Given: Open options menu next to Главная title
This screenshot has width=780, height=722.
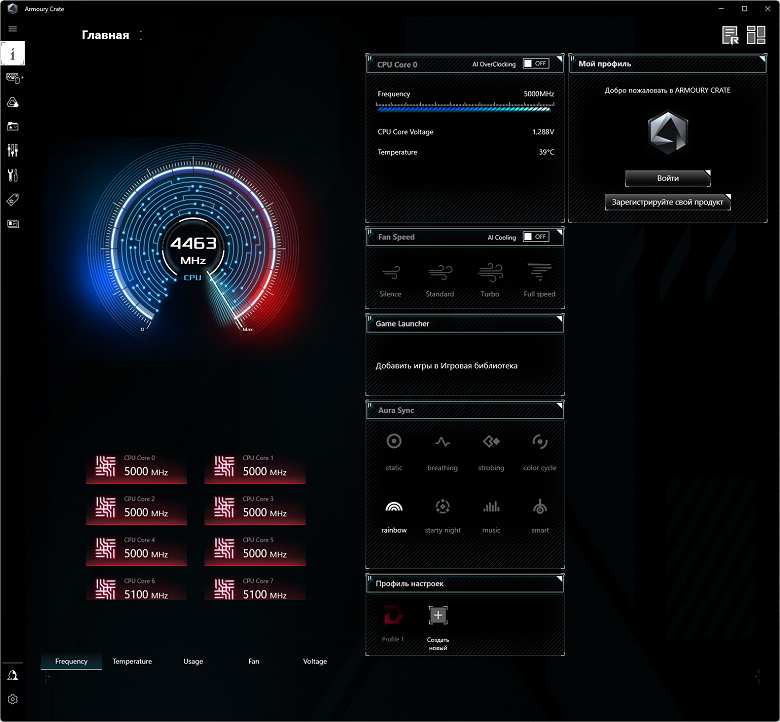Looking at the screenshot, I should click(141, 35).
